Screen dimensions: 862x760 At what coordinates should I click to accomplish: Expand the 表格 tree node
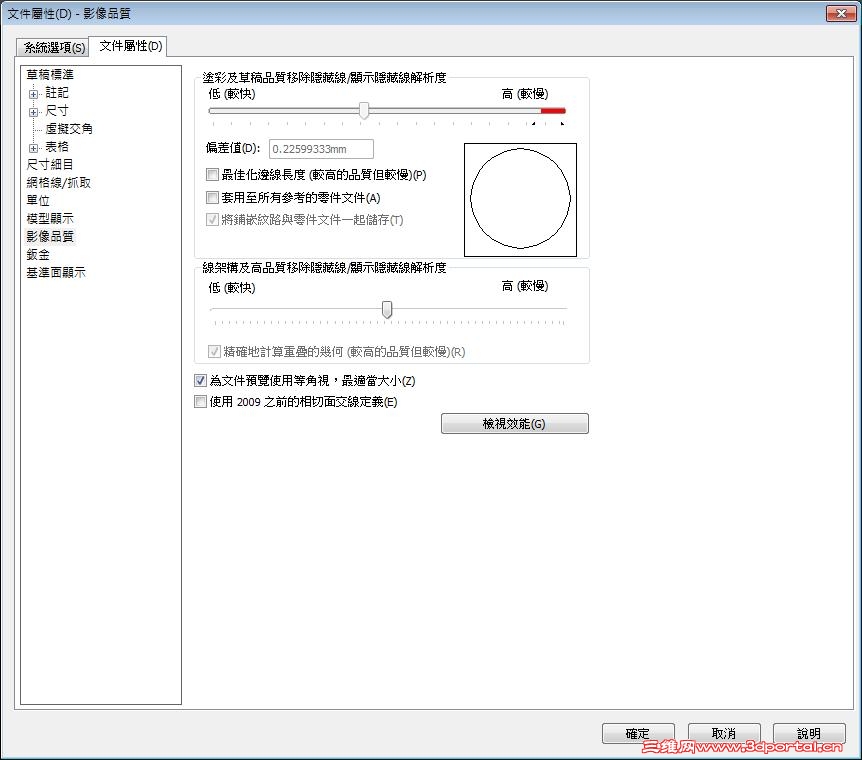(34, 148)
